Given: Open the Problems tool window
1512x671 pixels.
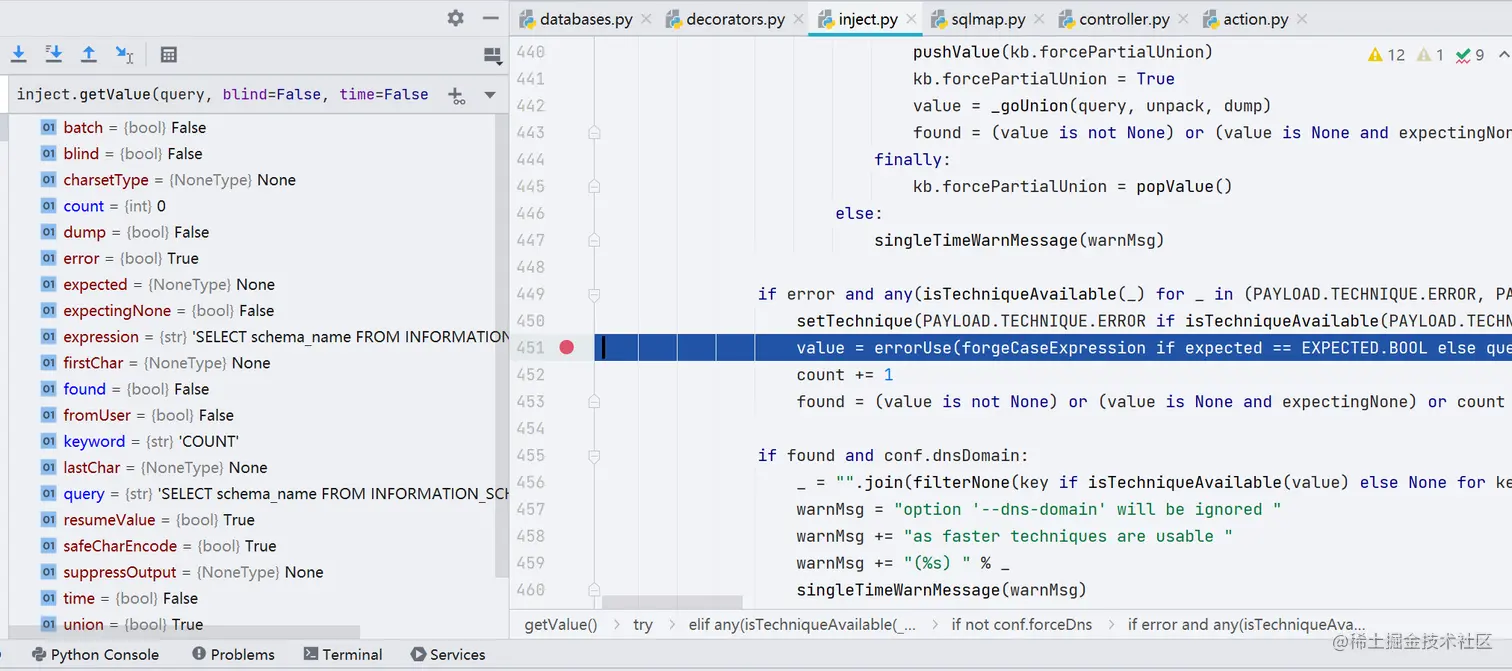Looking at the screenshot, I should [233, 654].
